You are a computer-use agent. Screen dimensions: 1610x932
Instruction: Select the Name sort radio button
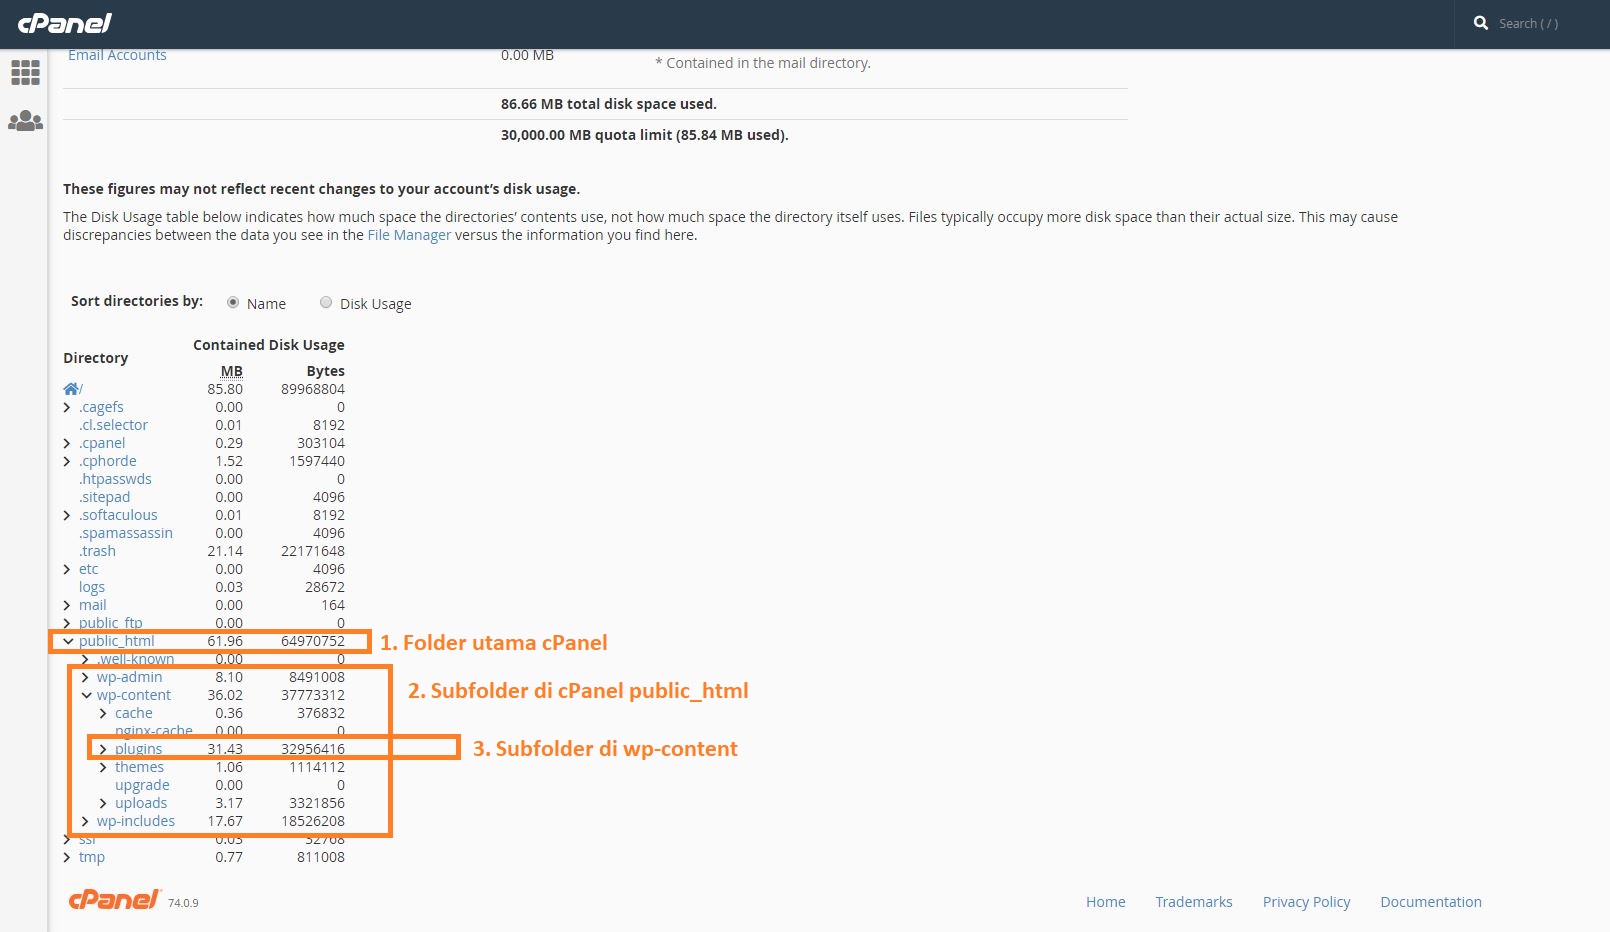pyautogui.click(x=233, y=302)
